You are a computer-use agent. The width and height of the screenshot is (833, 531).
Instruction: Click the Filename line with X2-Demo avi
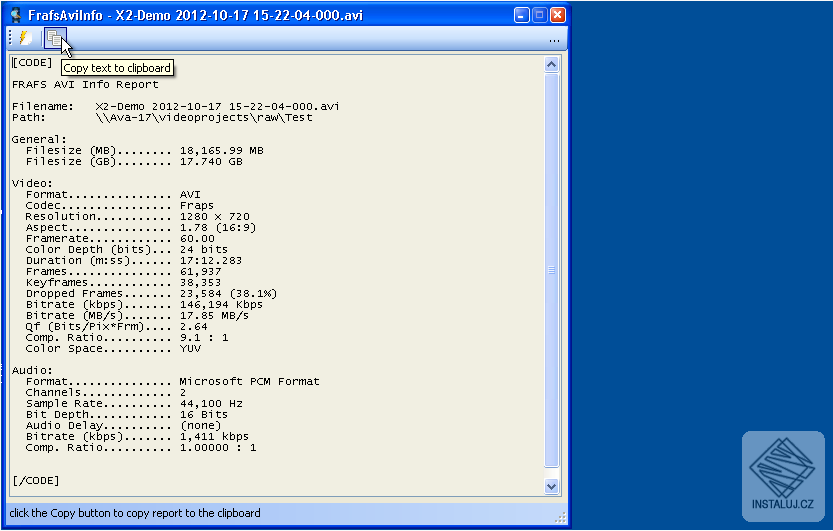coord(175,106)
